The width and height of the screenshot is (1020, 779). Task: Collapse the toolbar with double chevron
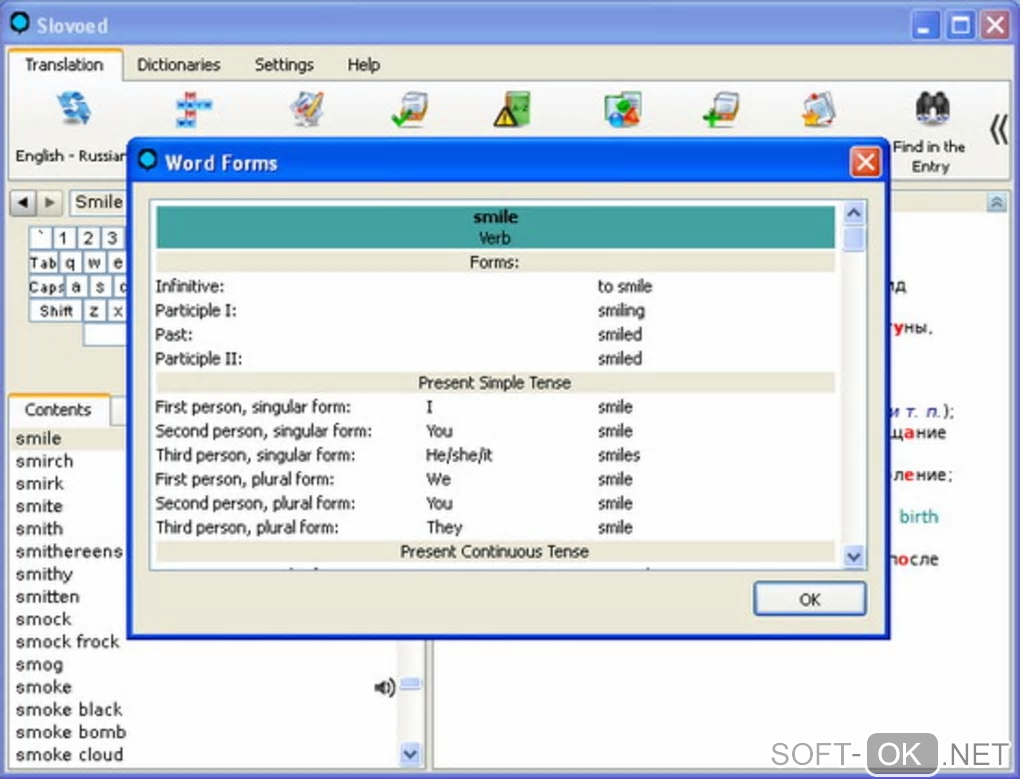click(x=999, y=129)
